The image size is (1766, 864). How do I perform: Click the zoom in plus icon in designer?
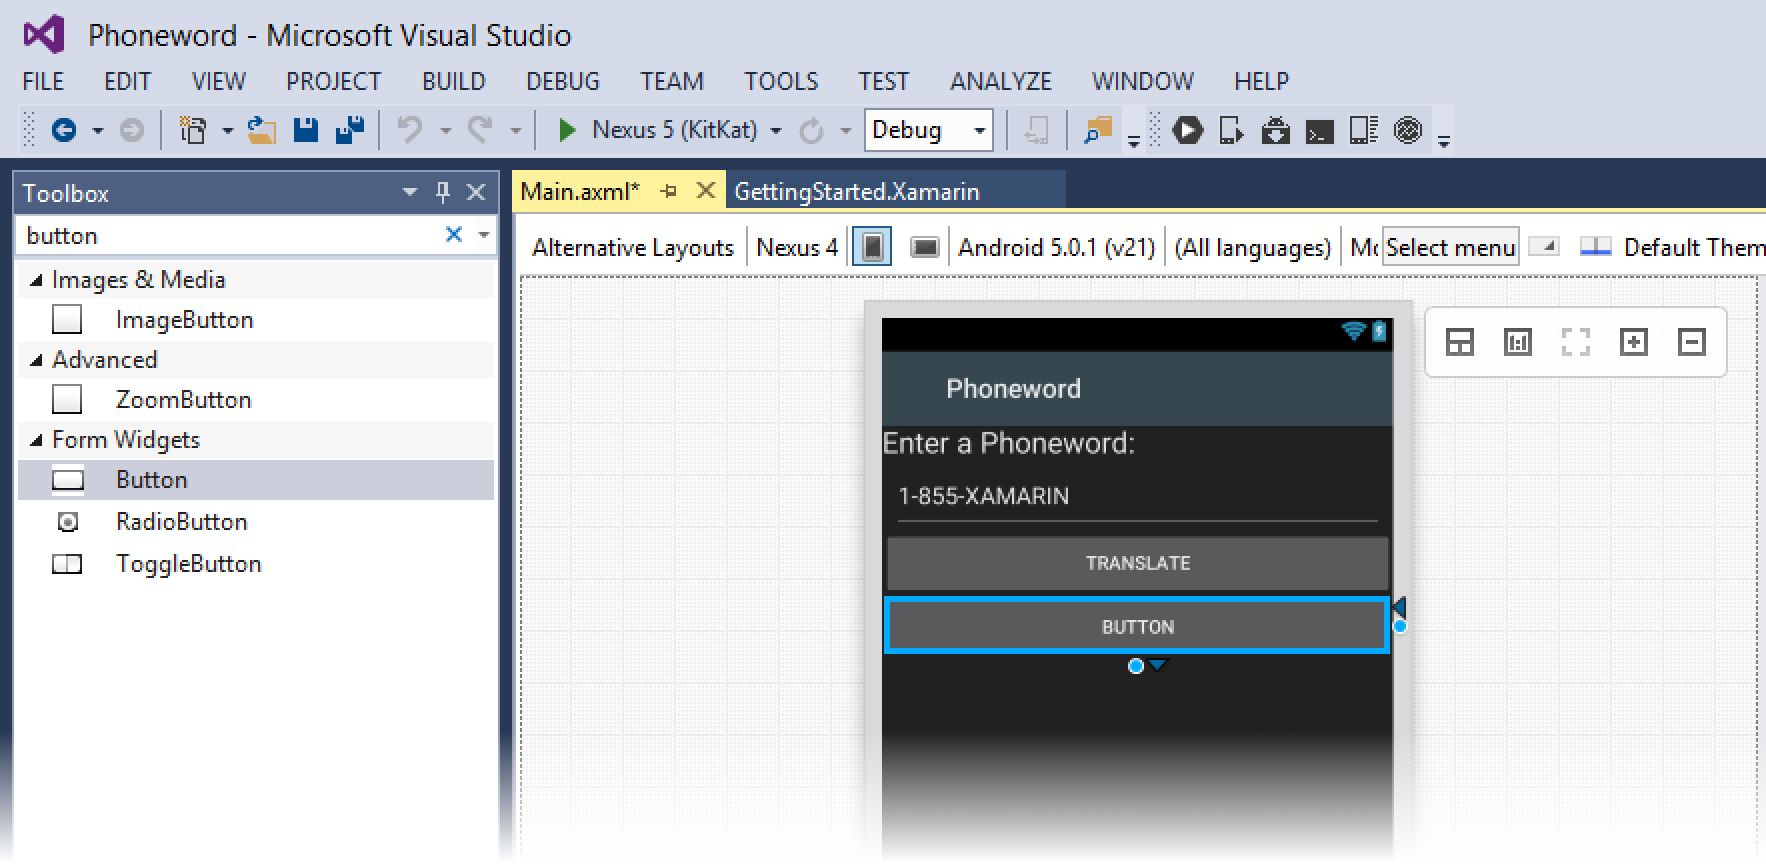pyautogui.click(x=1633, y=343)
